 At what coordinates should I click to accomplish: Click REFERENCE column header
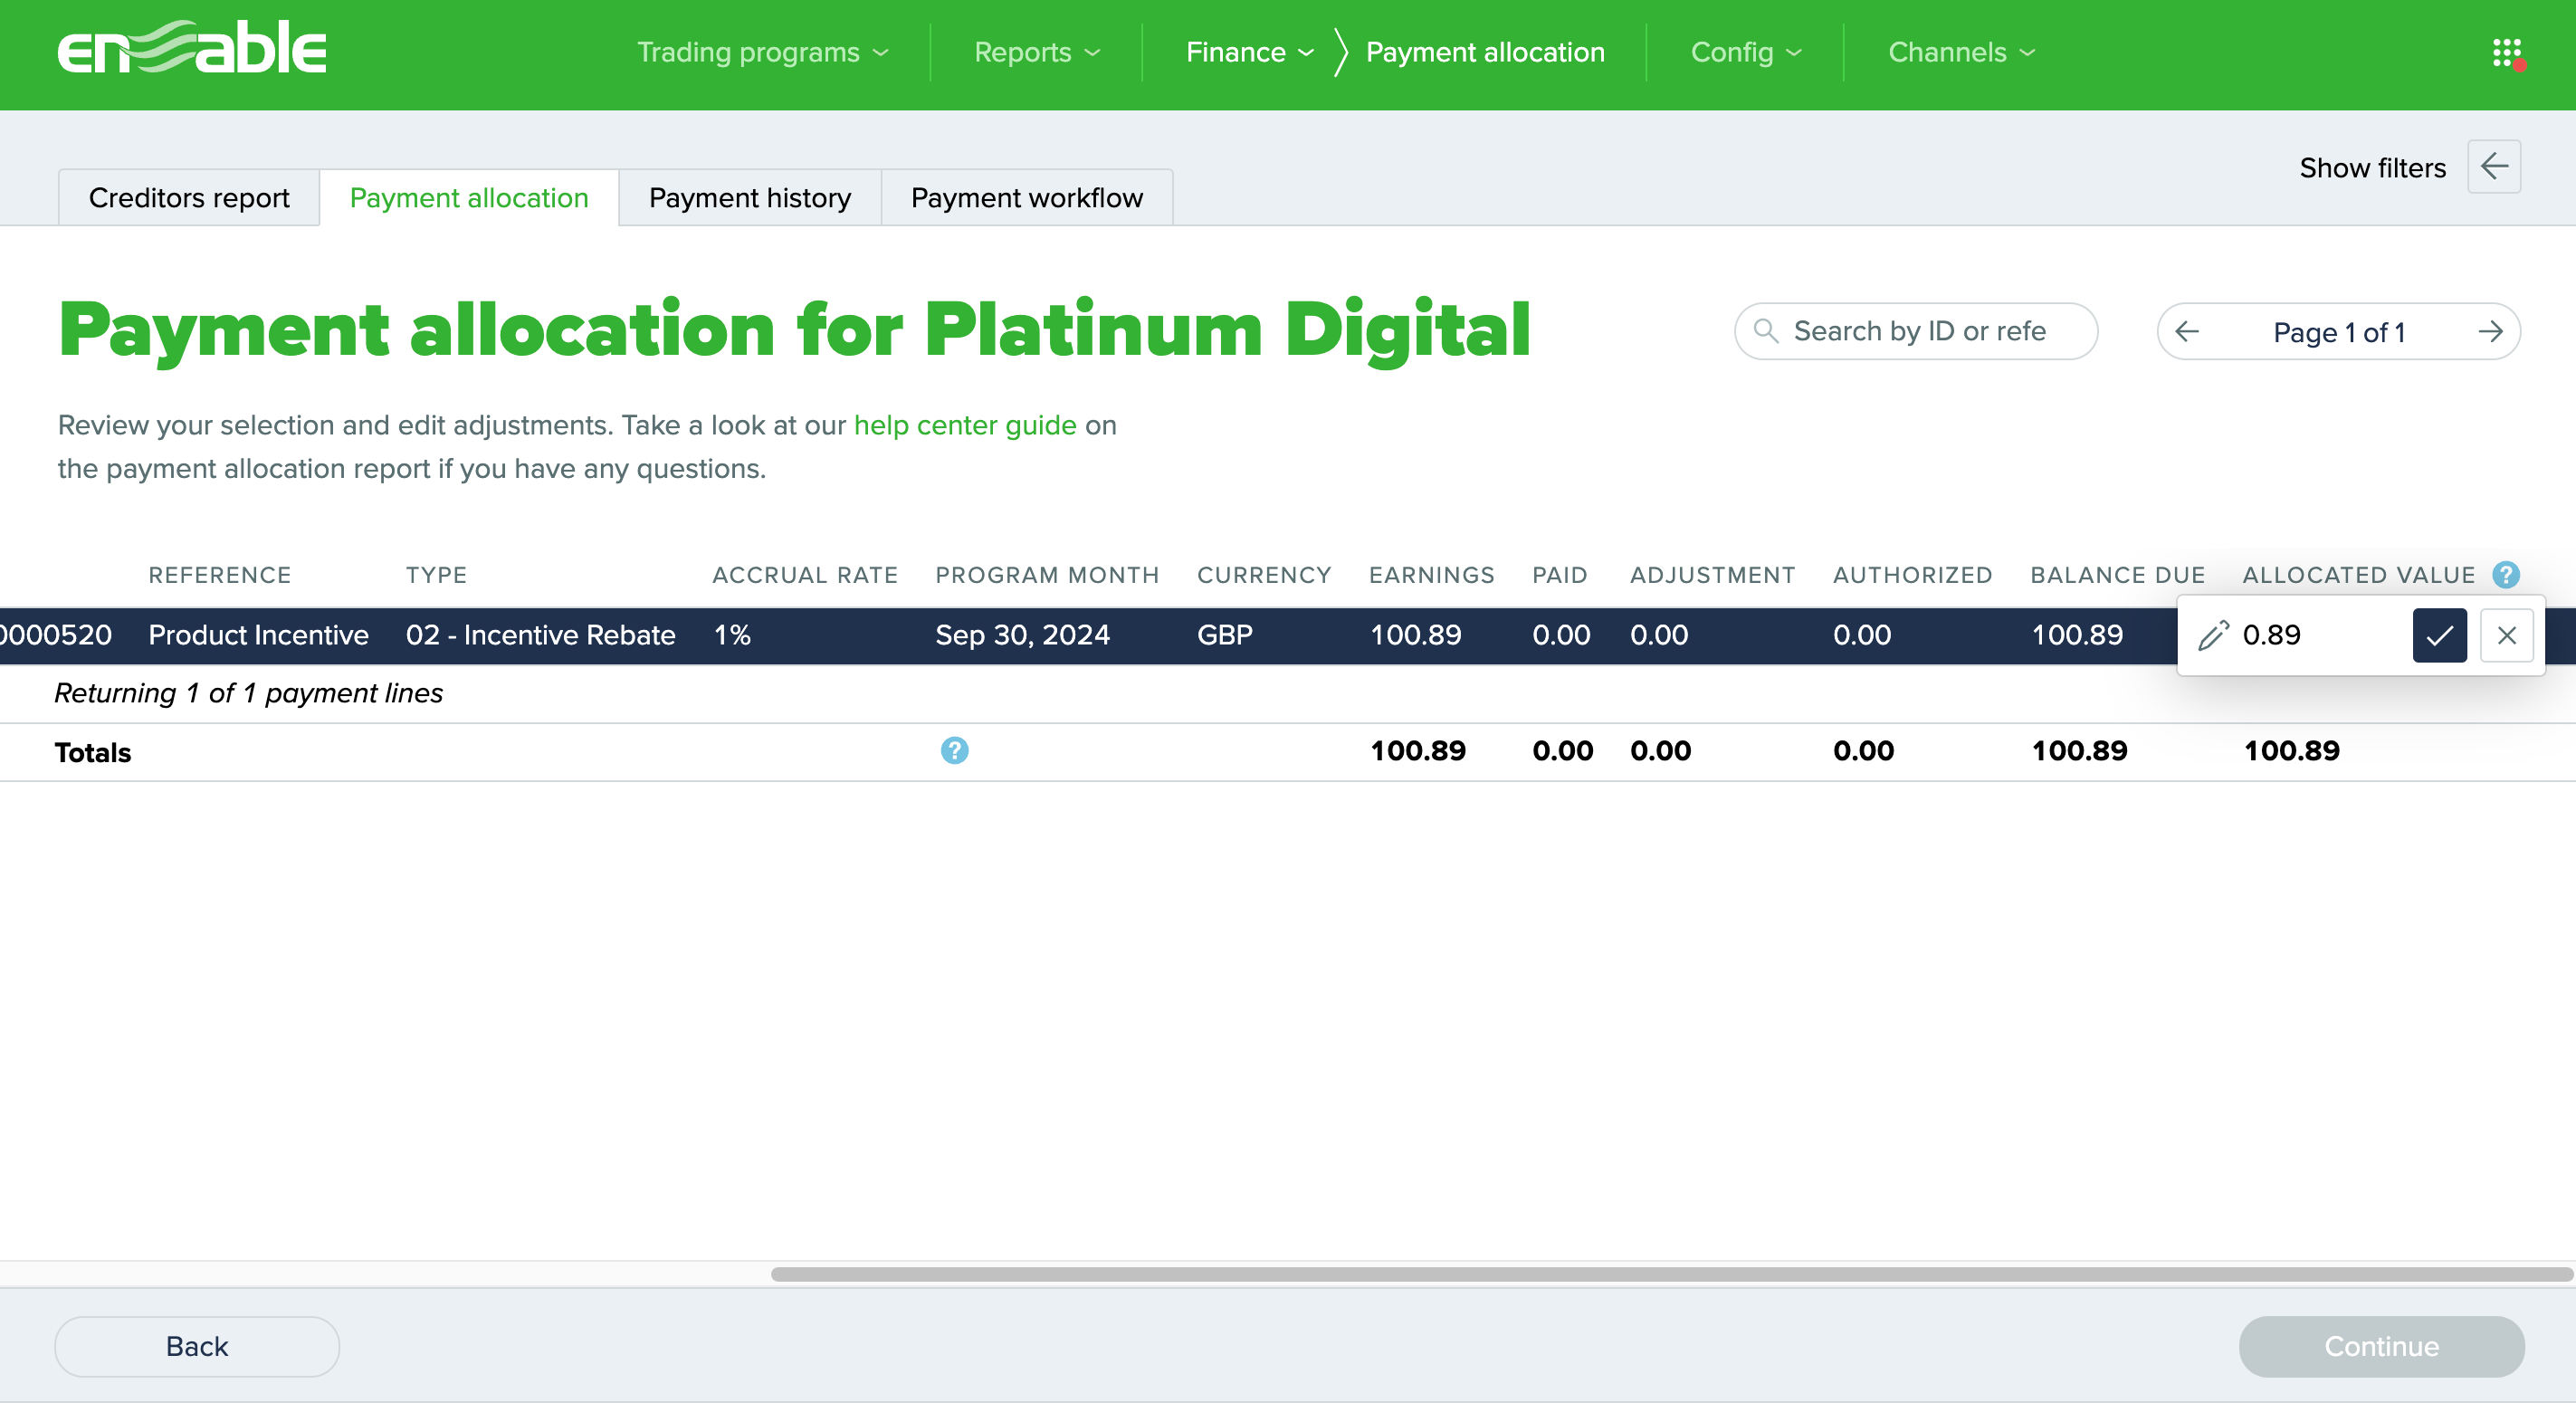220,575
